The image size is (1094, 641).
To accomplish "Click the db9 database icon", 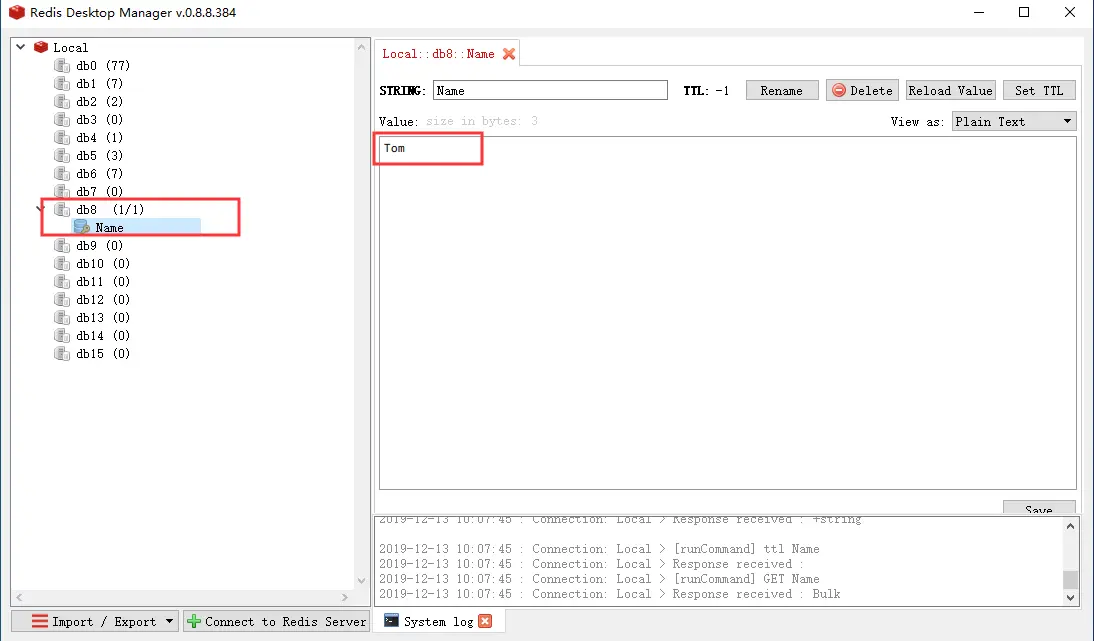I will pos(62,246).
